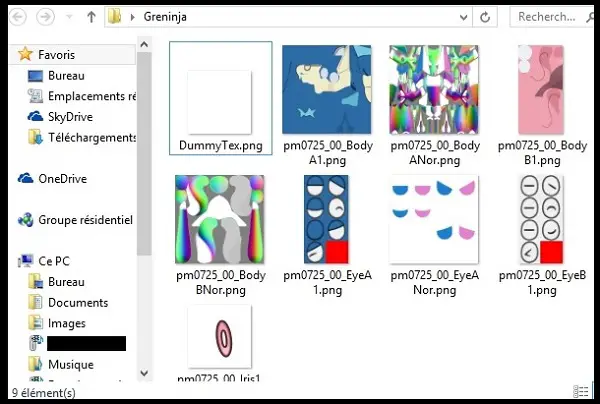The height and width of the screenshot is (404, 600).
Task: Go forward with the Forward arrow
Action: point(46,17)
